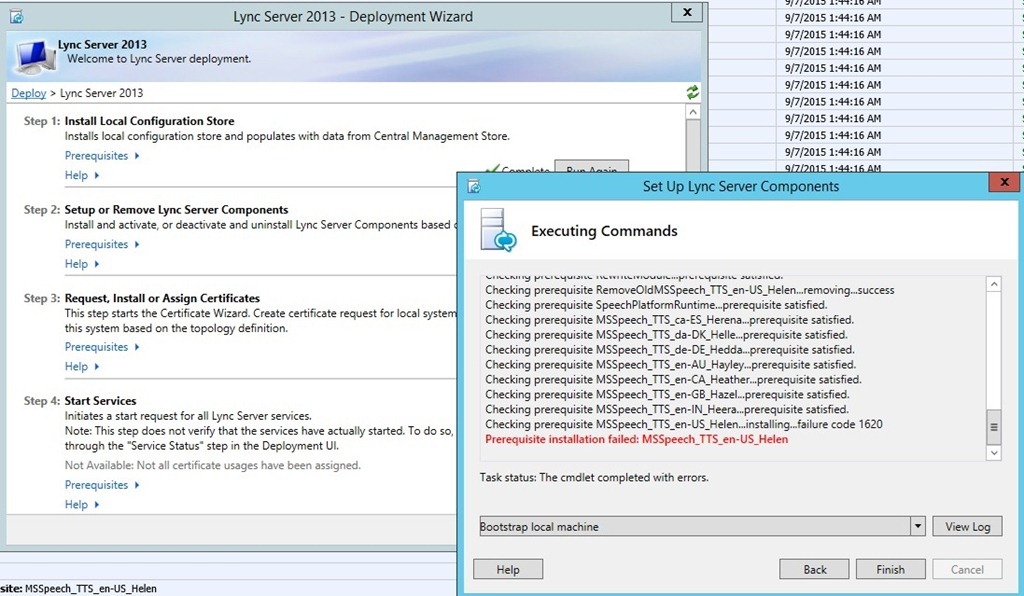Select the MSSpeech_TTS_en-AU_Hayley log line
1024x596 pixels.
point(670,365)
